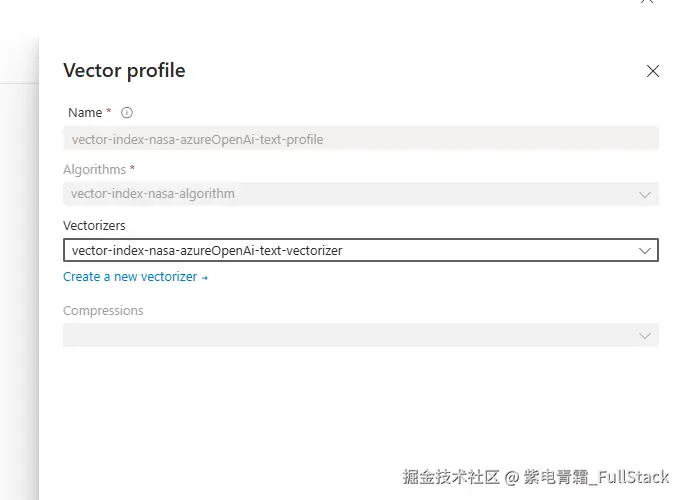Image resolution: width=683 pixels, height=500 pixels.
Task: Click the dimmed background left of panel
Action: pyautogui.click(x=18, y=250)
